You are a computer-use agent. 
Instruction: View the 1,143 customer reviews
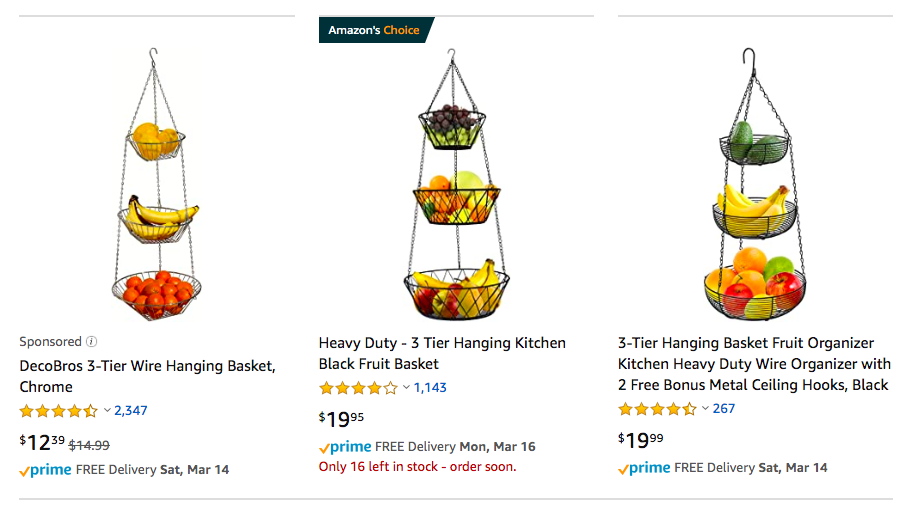click(x=430, y=388)
